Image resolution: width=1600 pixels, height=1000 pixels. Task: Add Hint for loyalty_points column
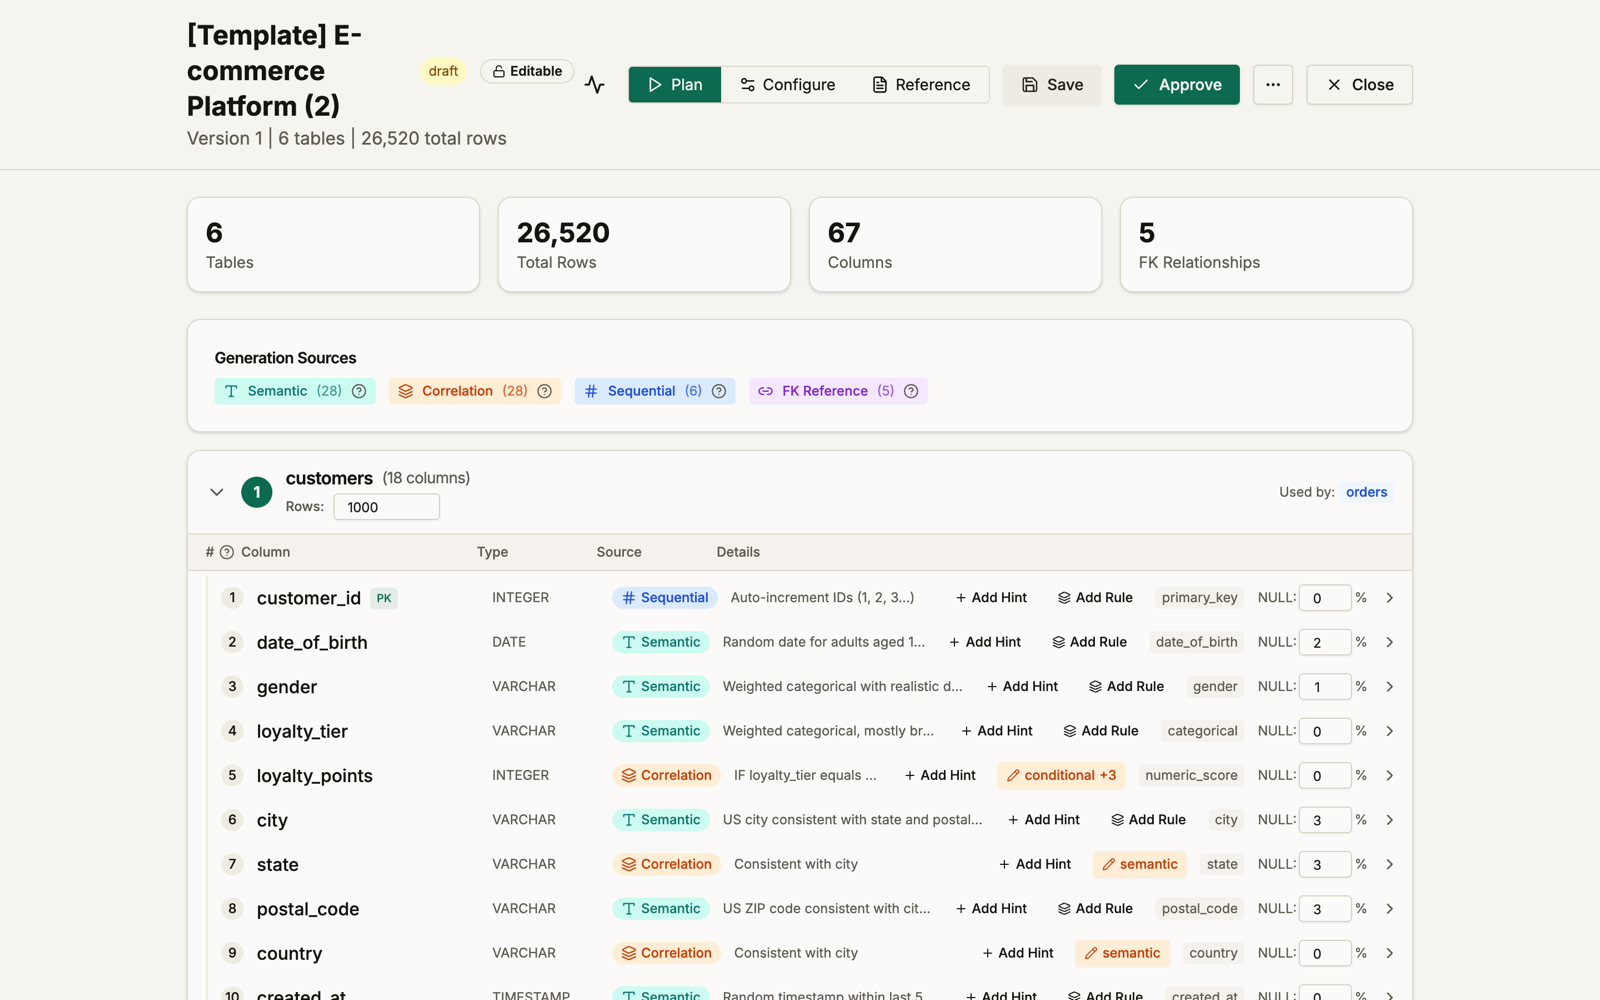click(940, 776)
